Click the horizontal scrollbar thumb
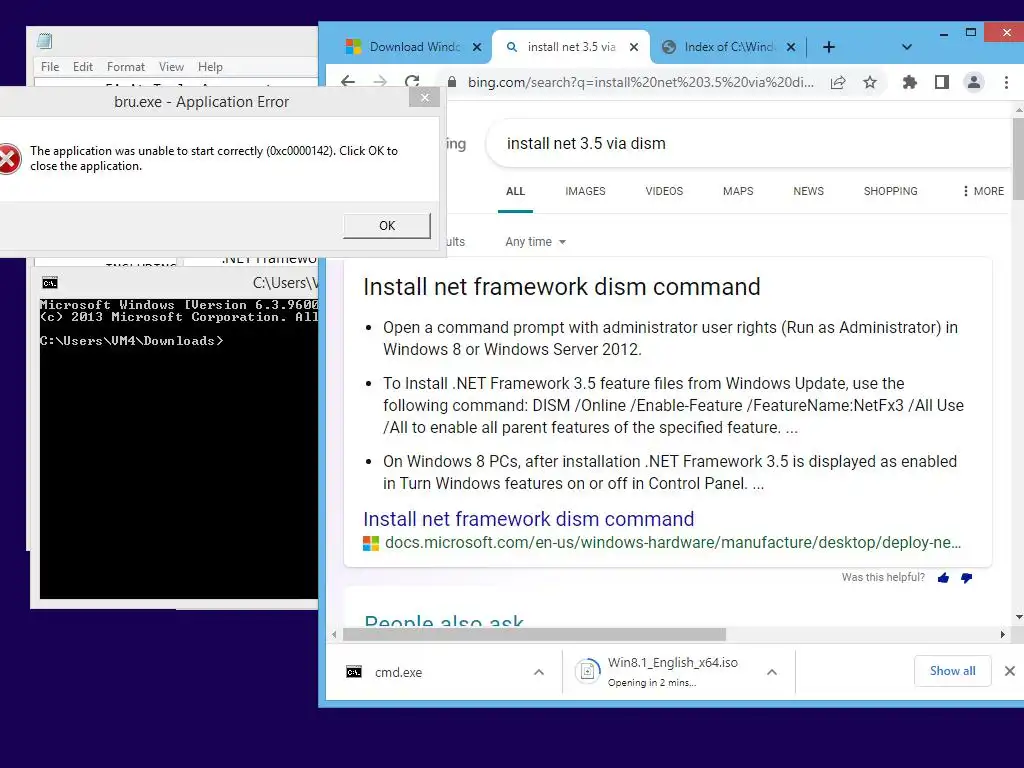The height and width of the screenshot is (768, 1024). tap(534, 634)
